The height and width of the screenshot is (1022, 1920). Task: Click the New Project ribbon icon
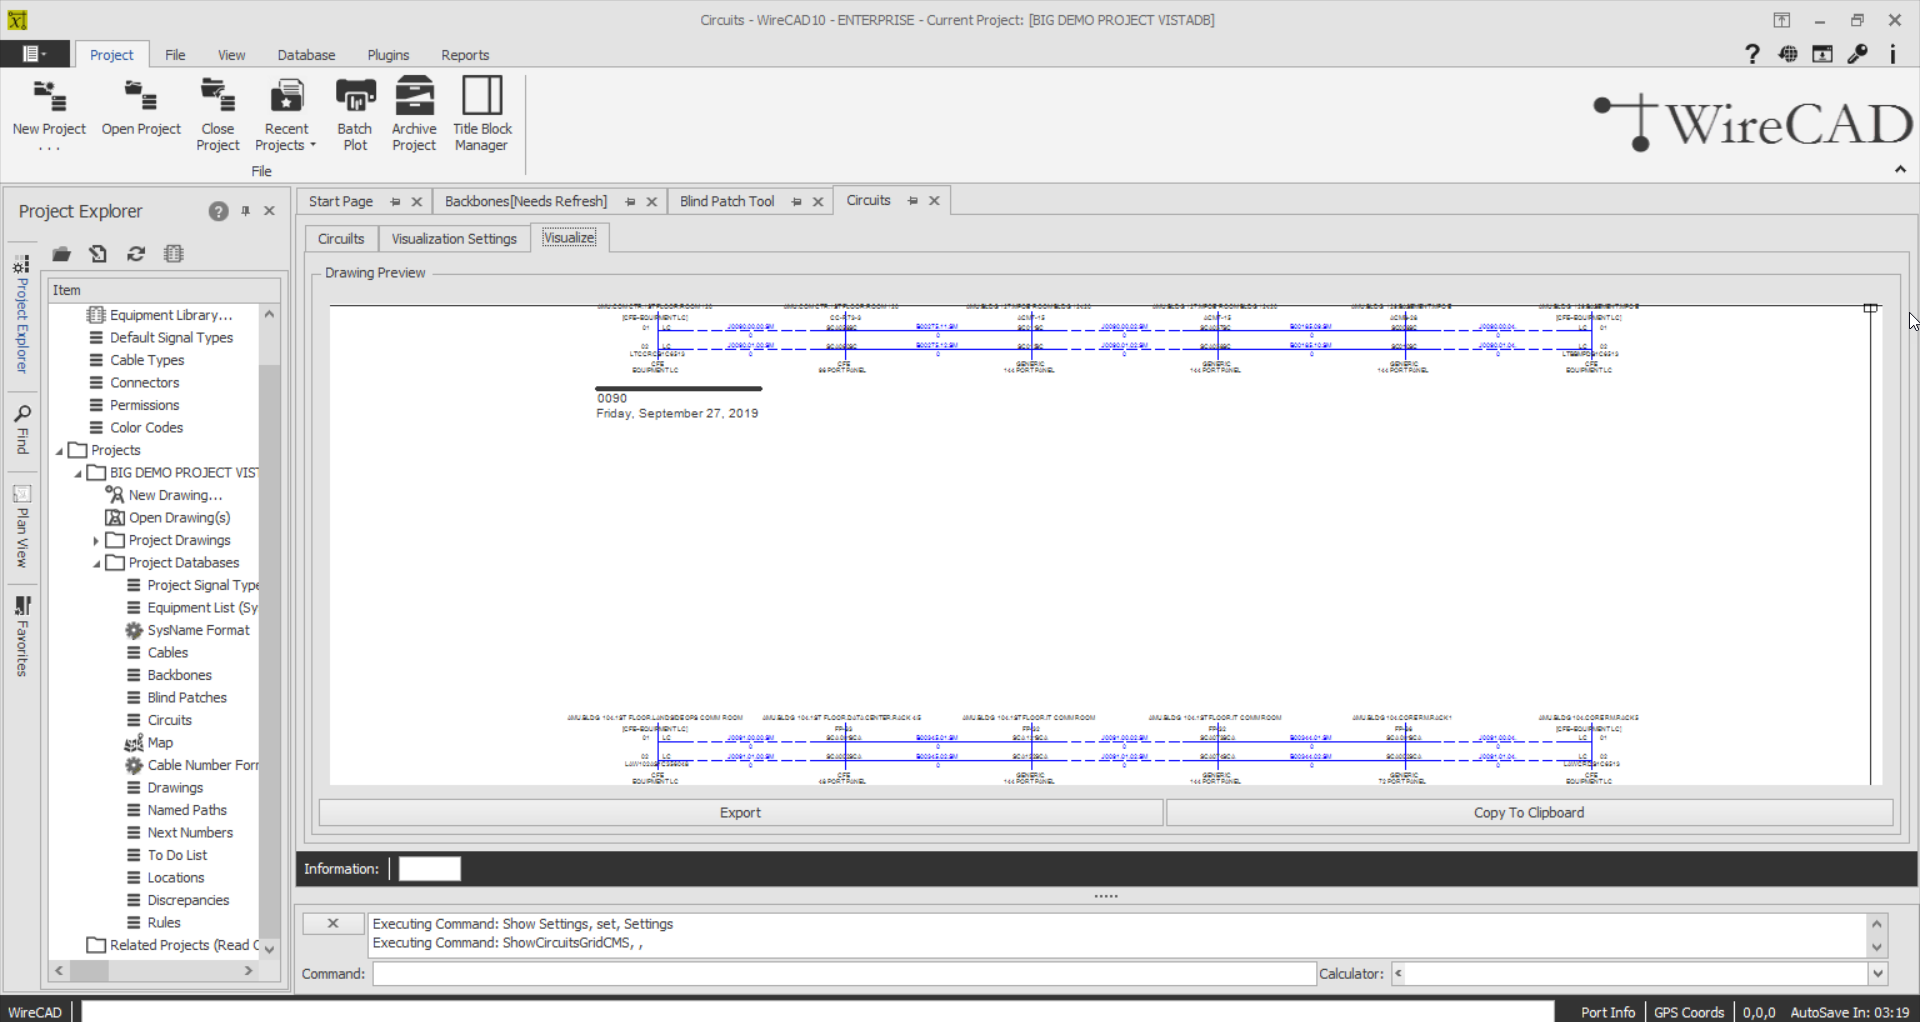(49, 114)
